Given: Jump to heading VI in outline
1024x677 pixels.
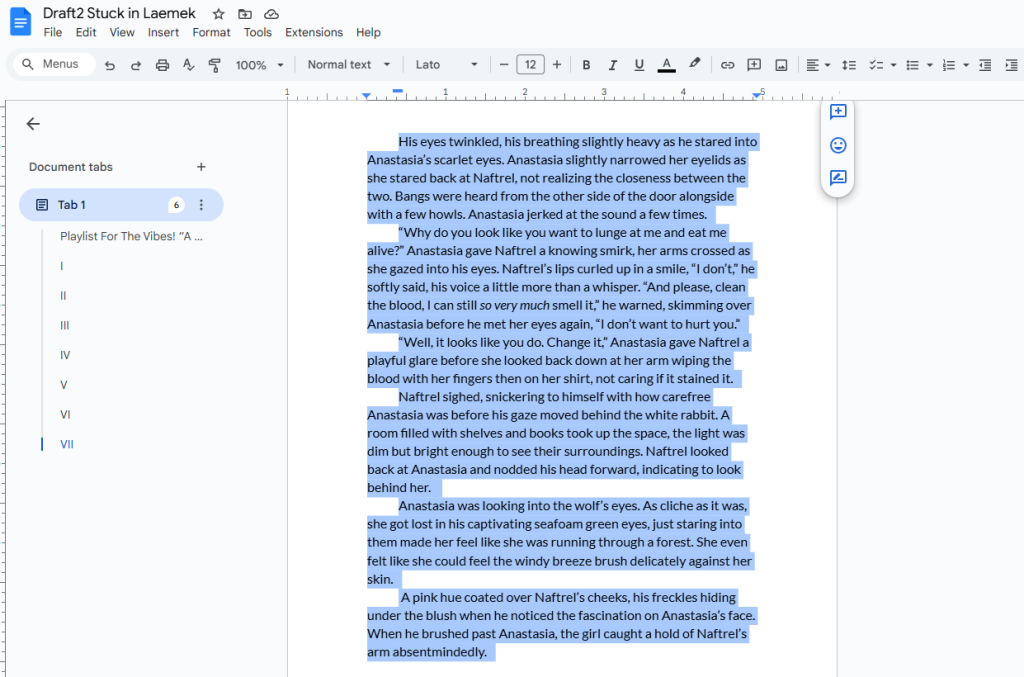Looking at the screenshot, I should 65,414.
